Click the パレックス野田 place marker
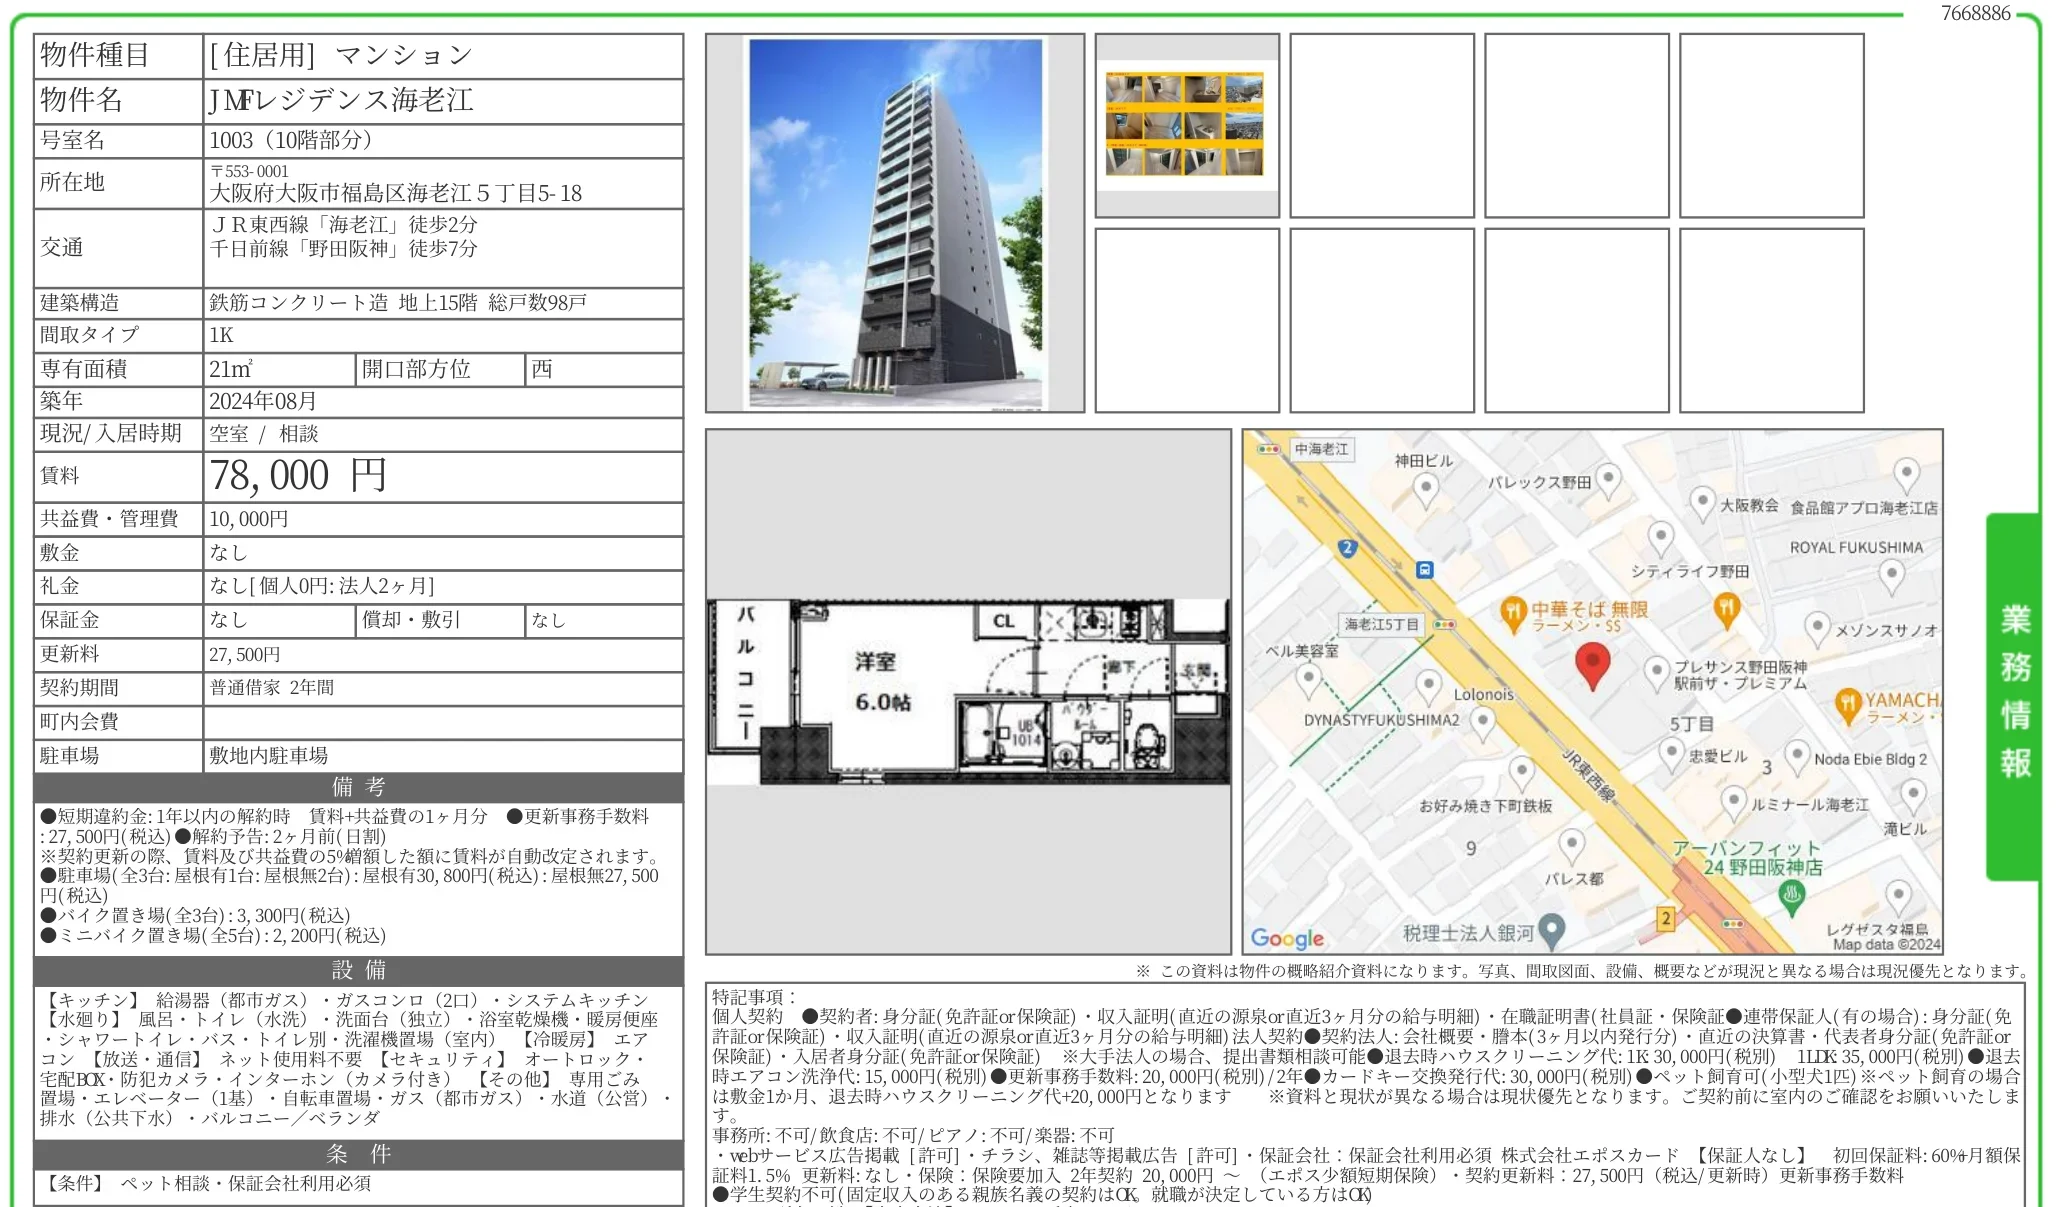The width and height of the screenshot is (2056, 1207). click(x=1608, y=479)
